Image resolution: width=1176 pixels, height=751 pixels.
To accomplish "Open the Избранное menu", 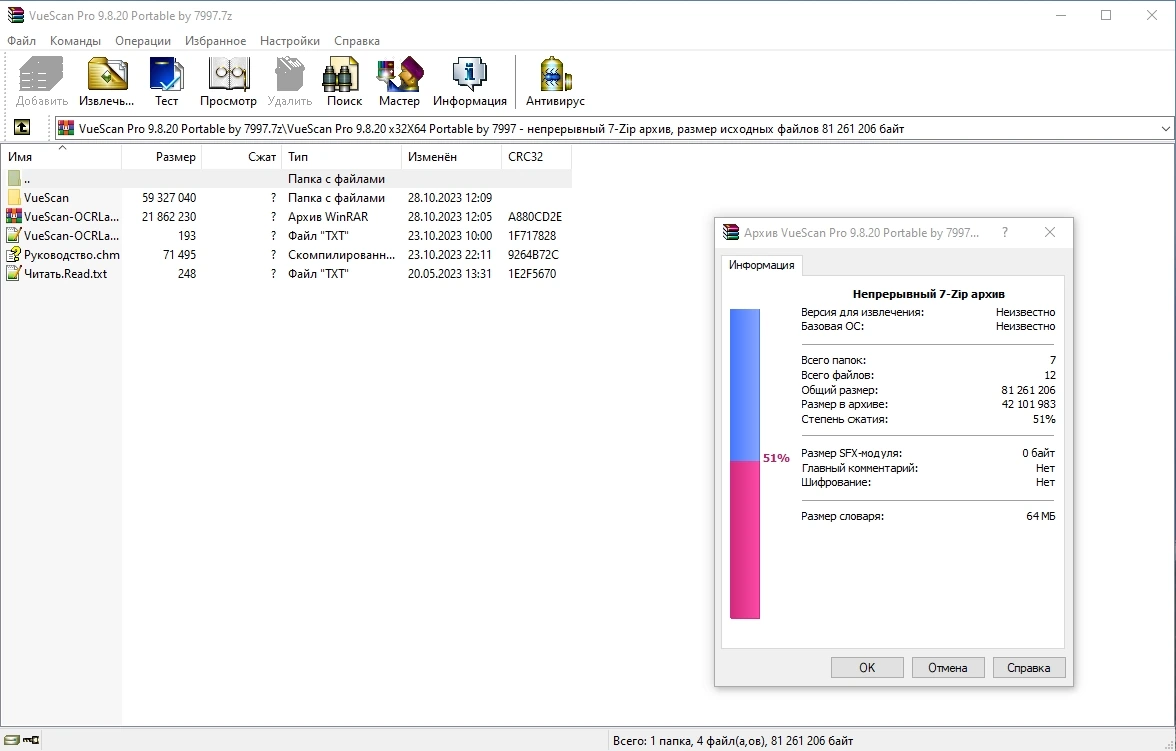I will click(215, 41).
